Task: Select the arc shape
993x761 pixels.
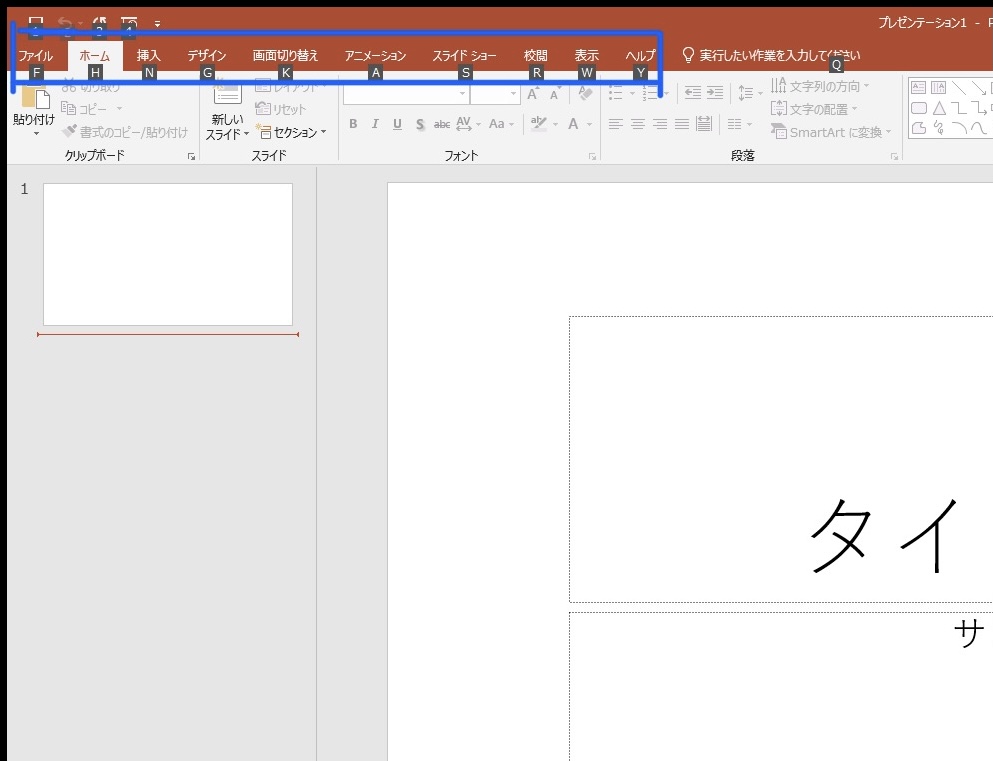Action: [959, 129]
